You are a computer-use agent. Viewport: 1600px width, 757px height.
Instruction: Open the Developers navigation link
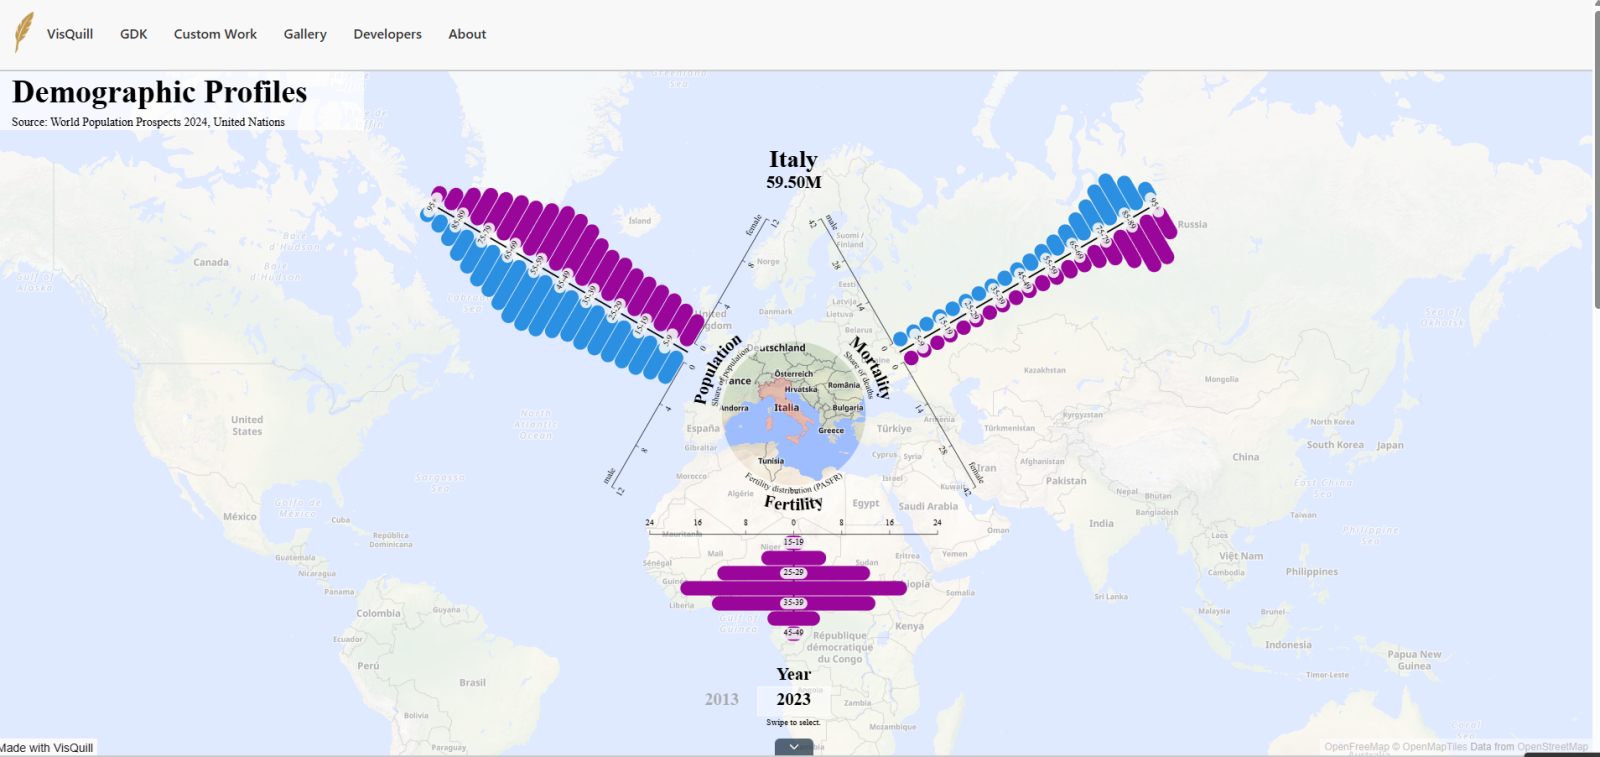tap(387, 34)
